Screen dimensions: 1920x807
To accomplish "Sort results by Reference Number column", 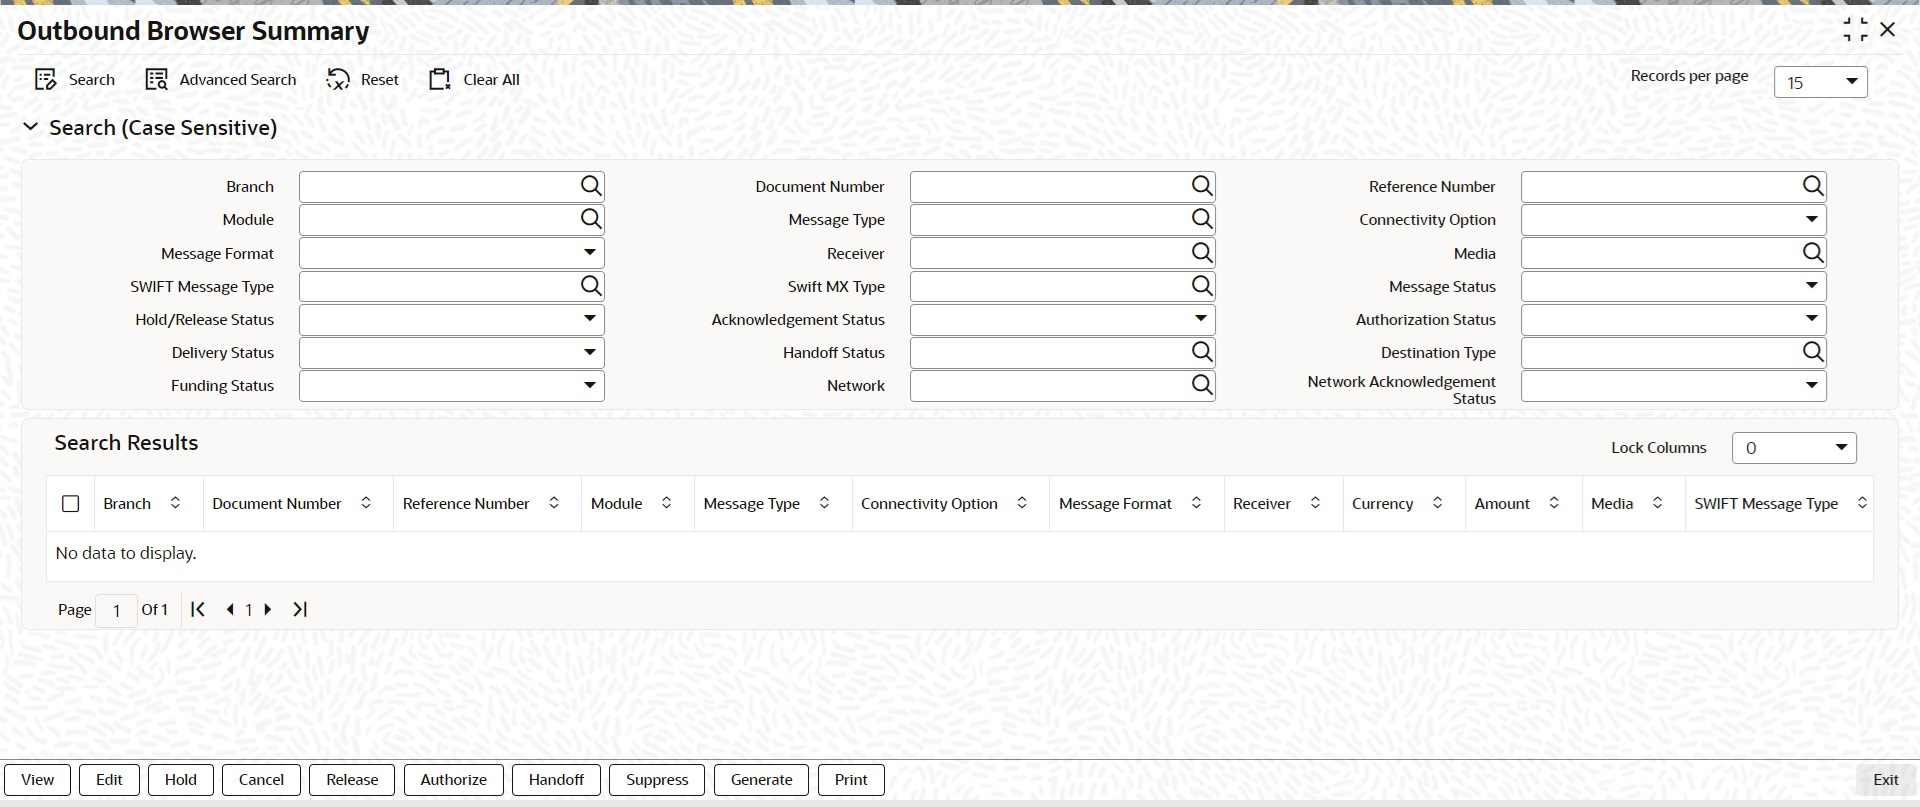I will [554, 503].
